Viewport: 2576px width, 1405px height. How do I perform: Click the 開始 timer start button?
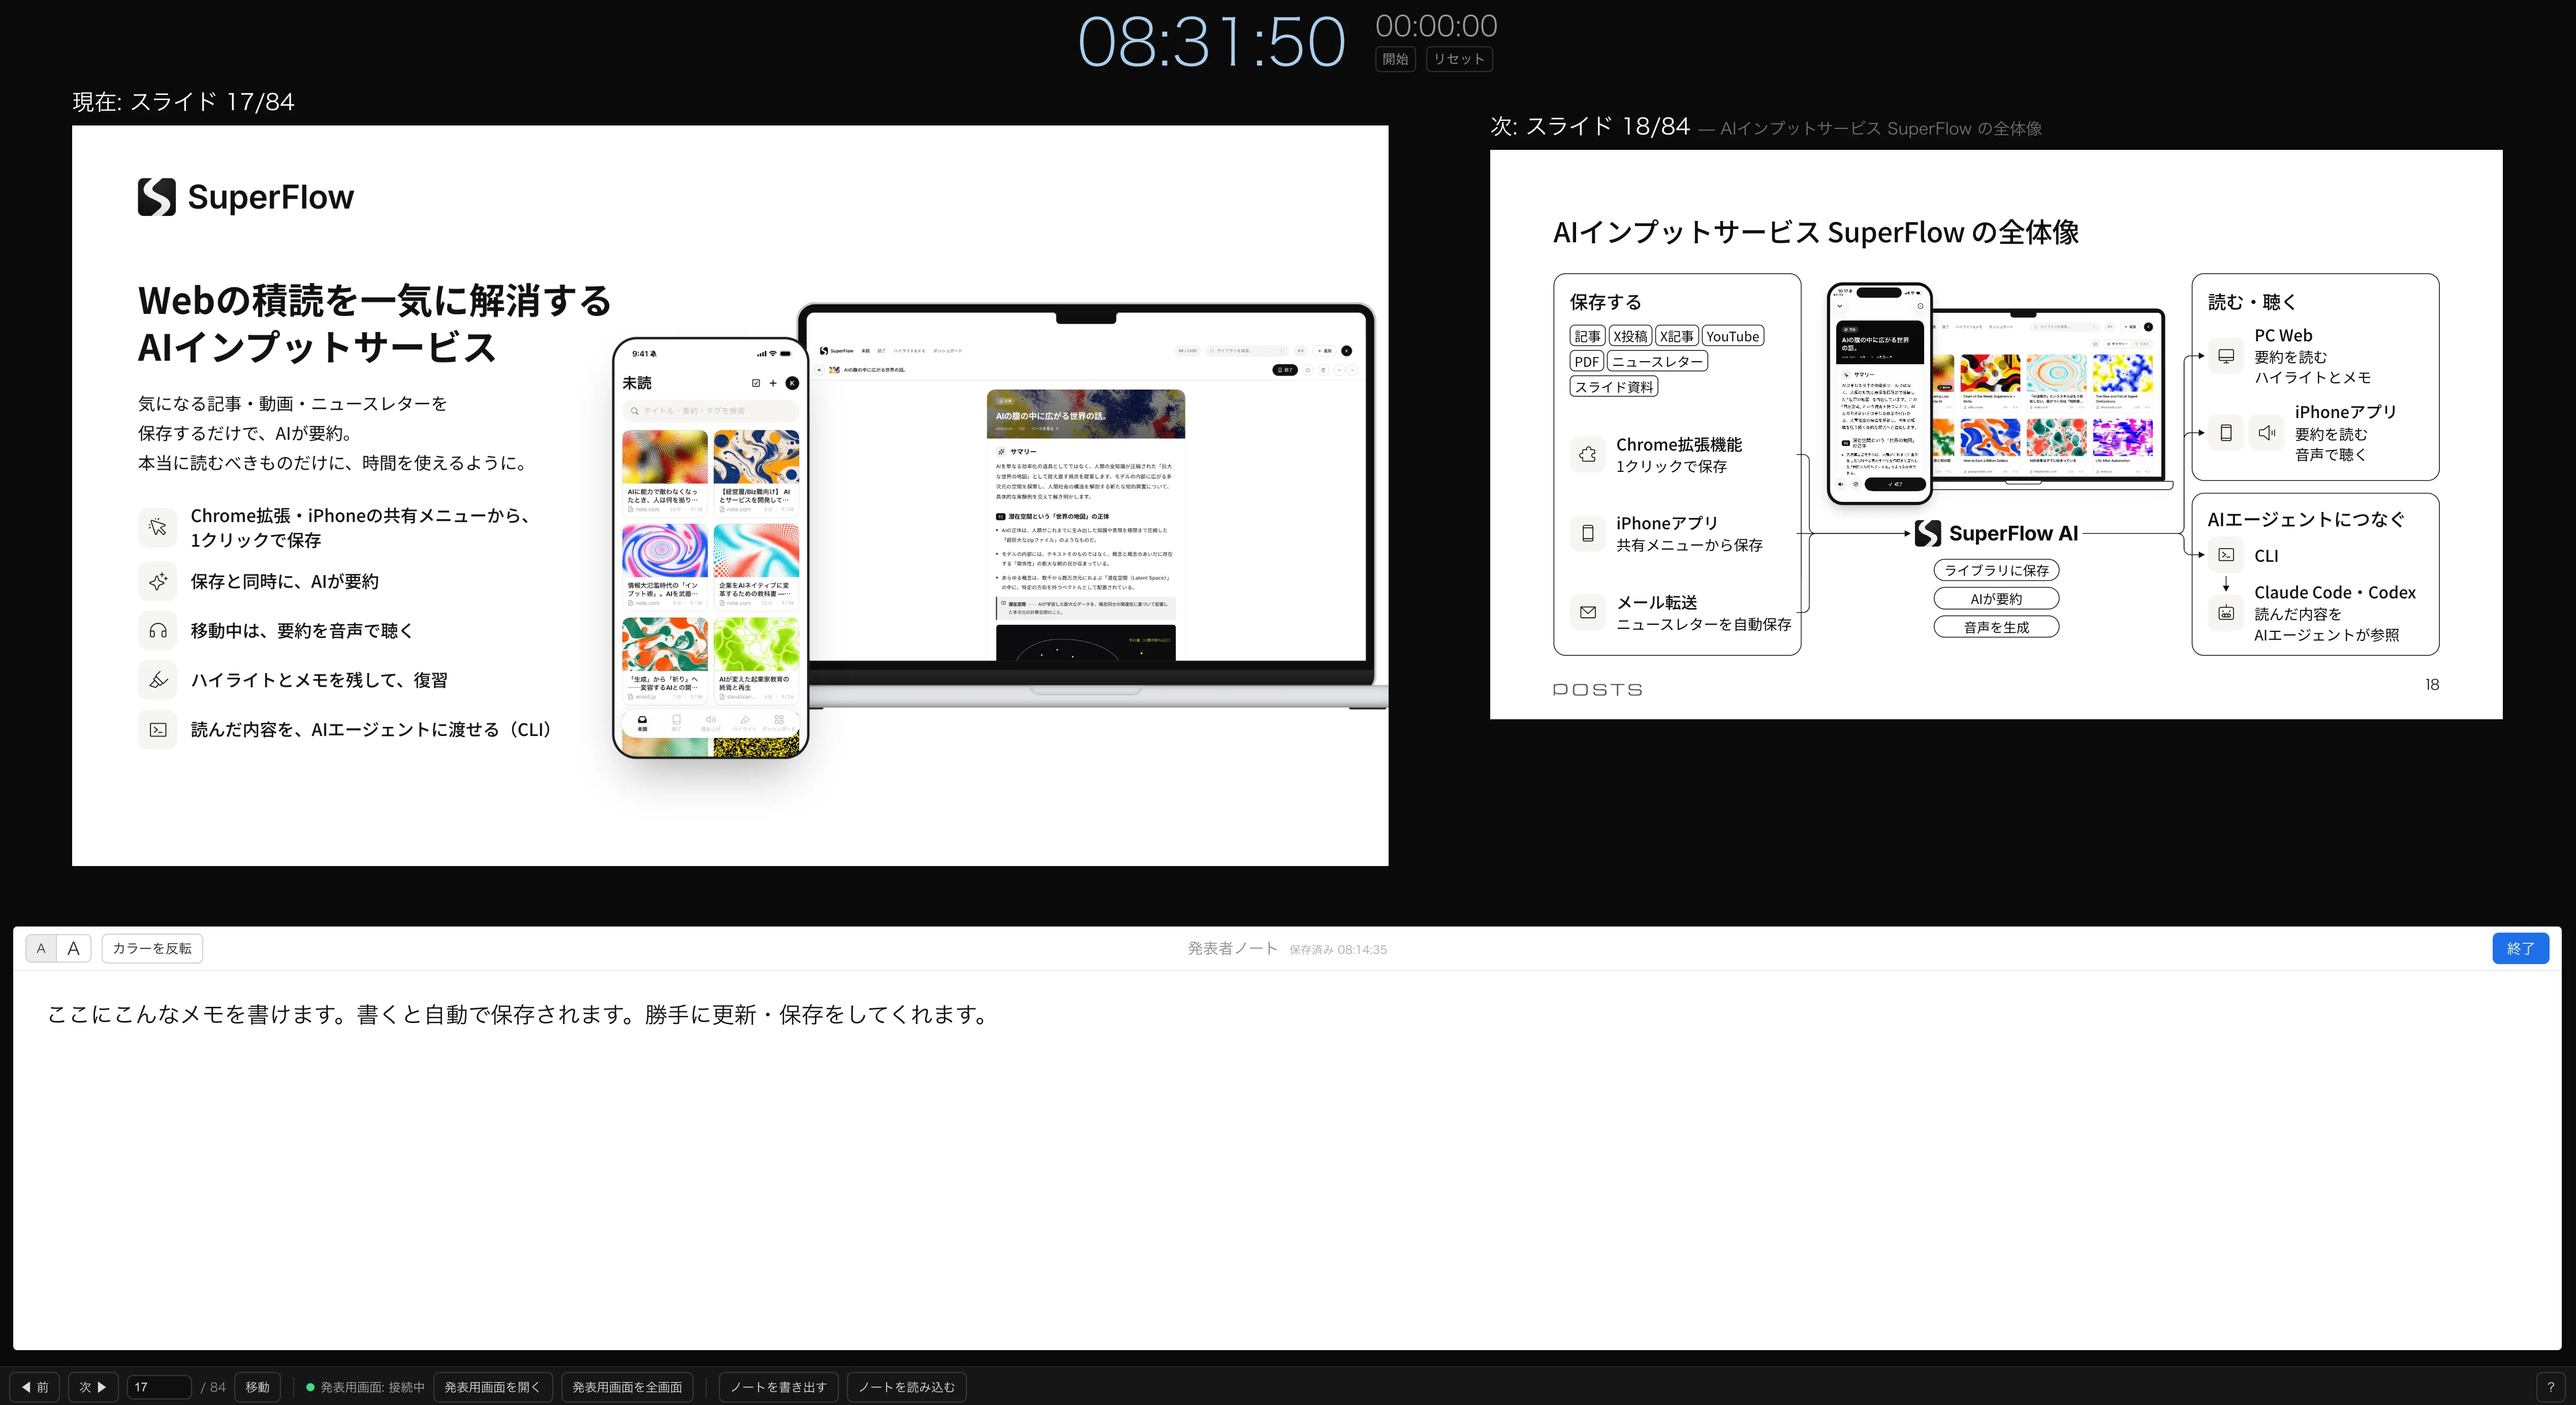1395,59
